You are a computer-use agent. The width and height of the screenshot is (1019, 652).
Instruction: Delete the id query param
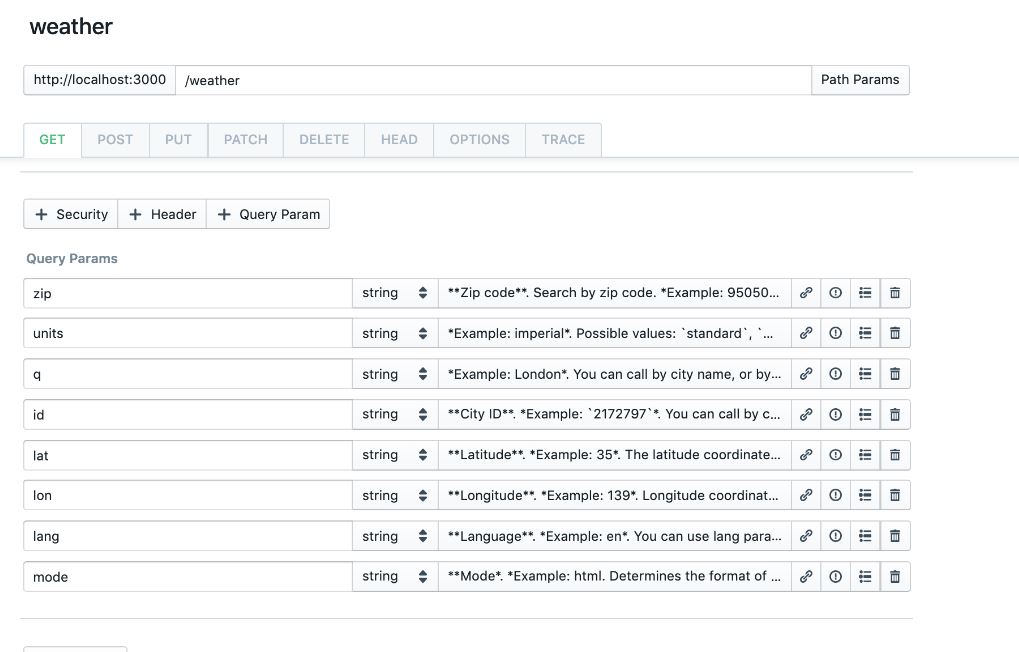coord(895,415)
